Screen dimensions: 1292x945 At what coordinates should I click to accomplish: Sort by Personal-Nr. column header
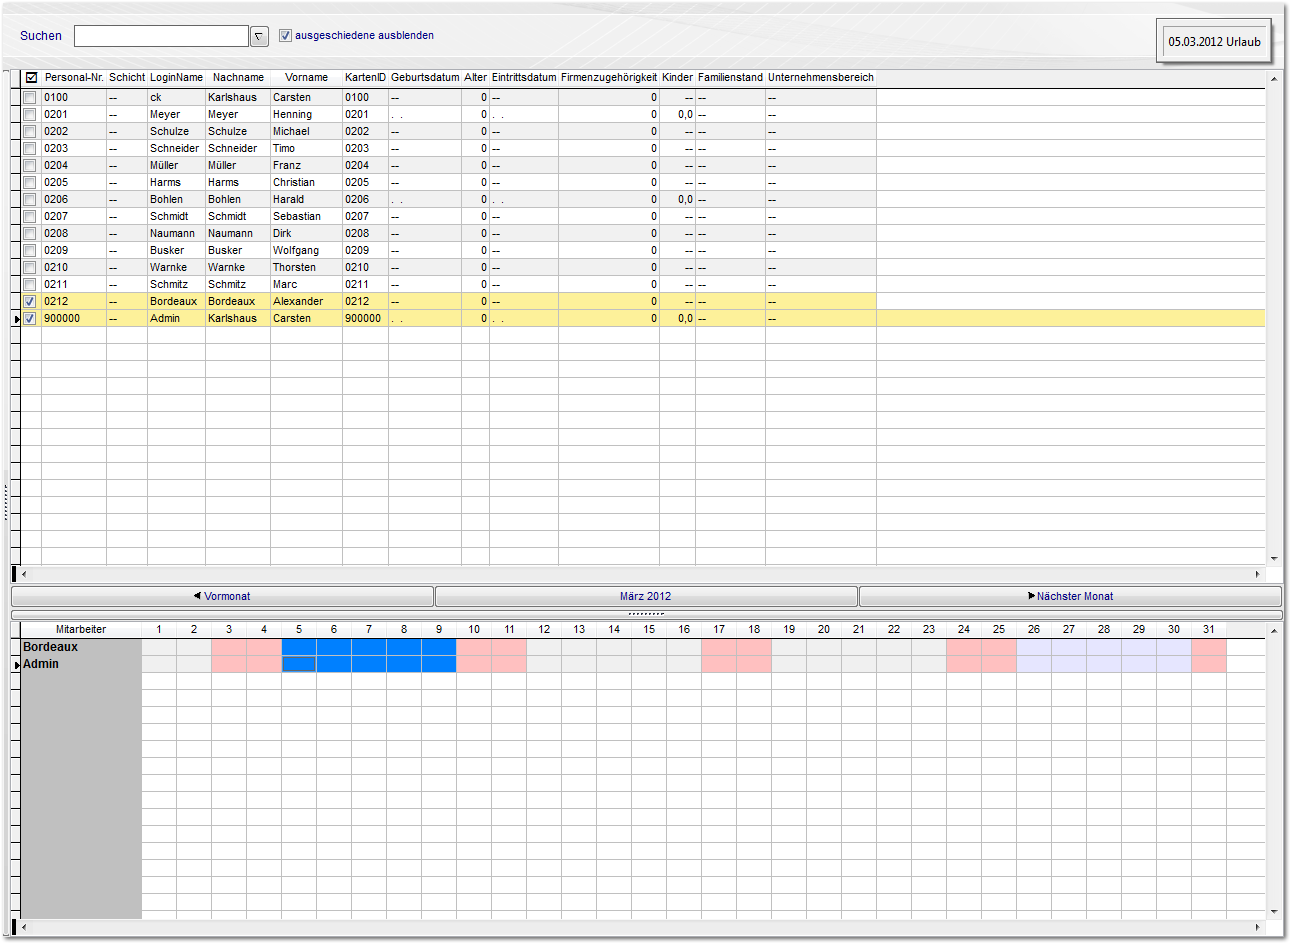click(x=74, y=77)
